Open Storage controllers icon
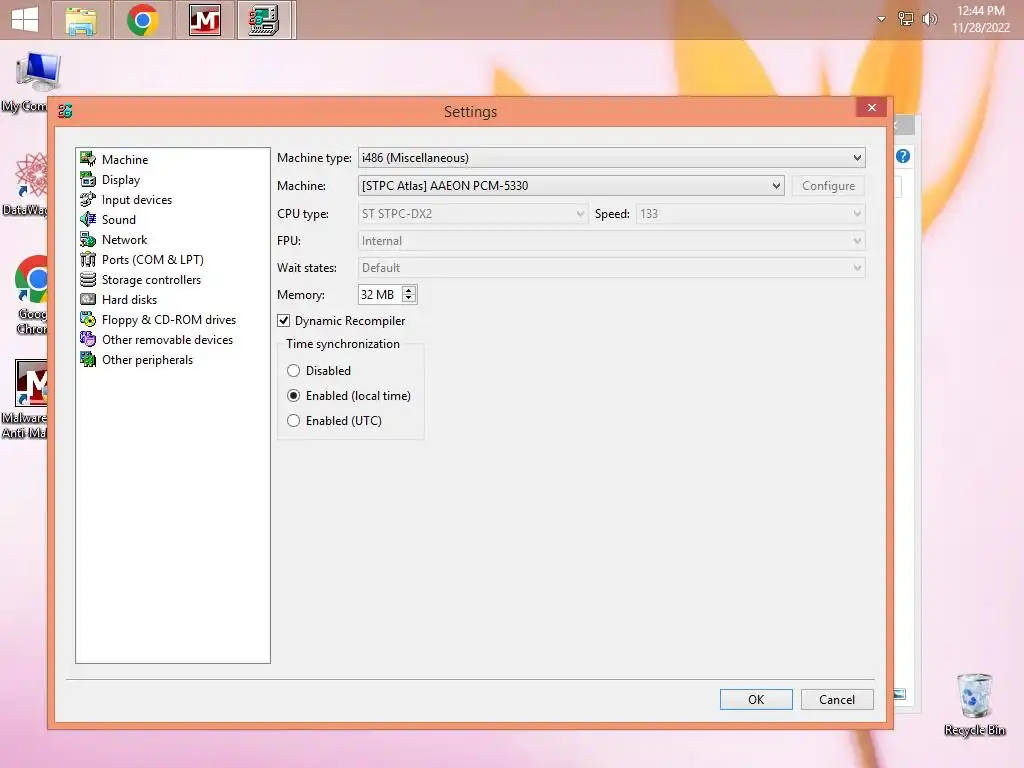The height and width of the screenshot is (768, 1024). 88,280
